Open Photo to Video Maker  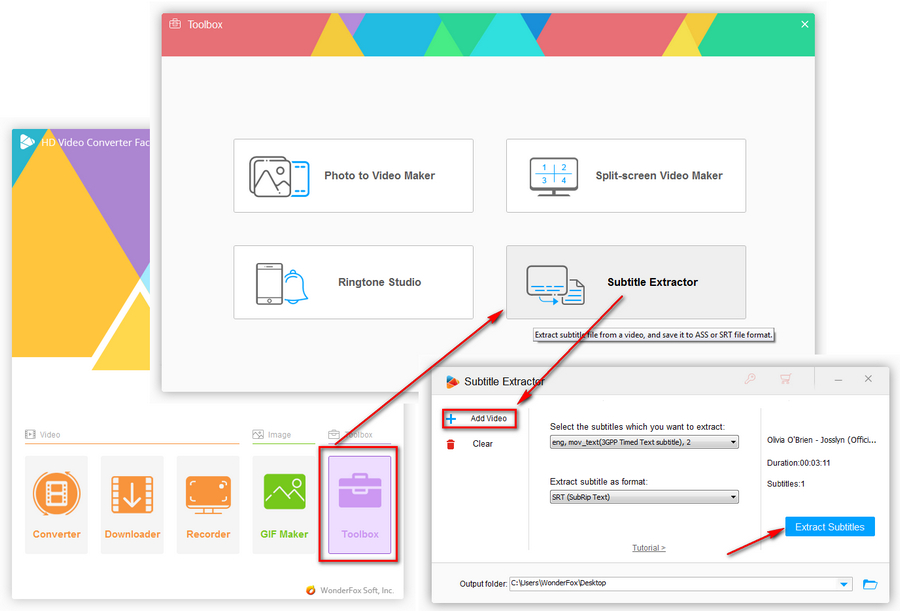click(353, 176)
